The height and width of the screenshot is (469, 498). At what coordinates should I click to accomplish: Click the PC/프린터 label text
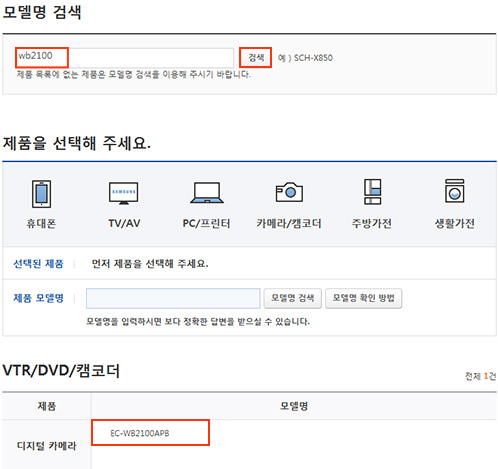coord(206,223)
